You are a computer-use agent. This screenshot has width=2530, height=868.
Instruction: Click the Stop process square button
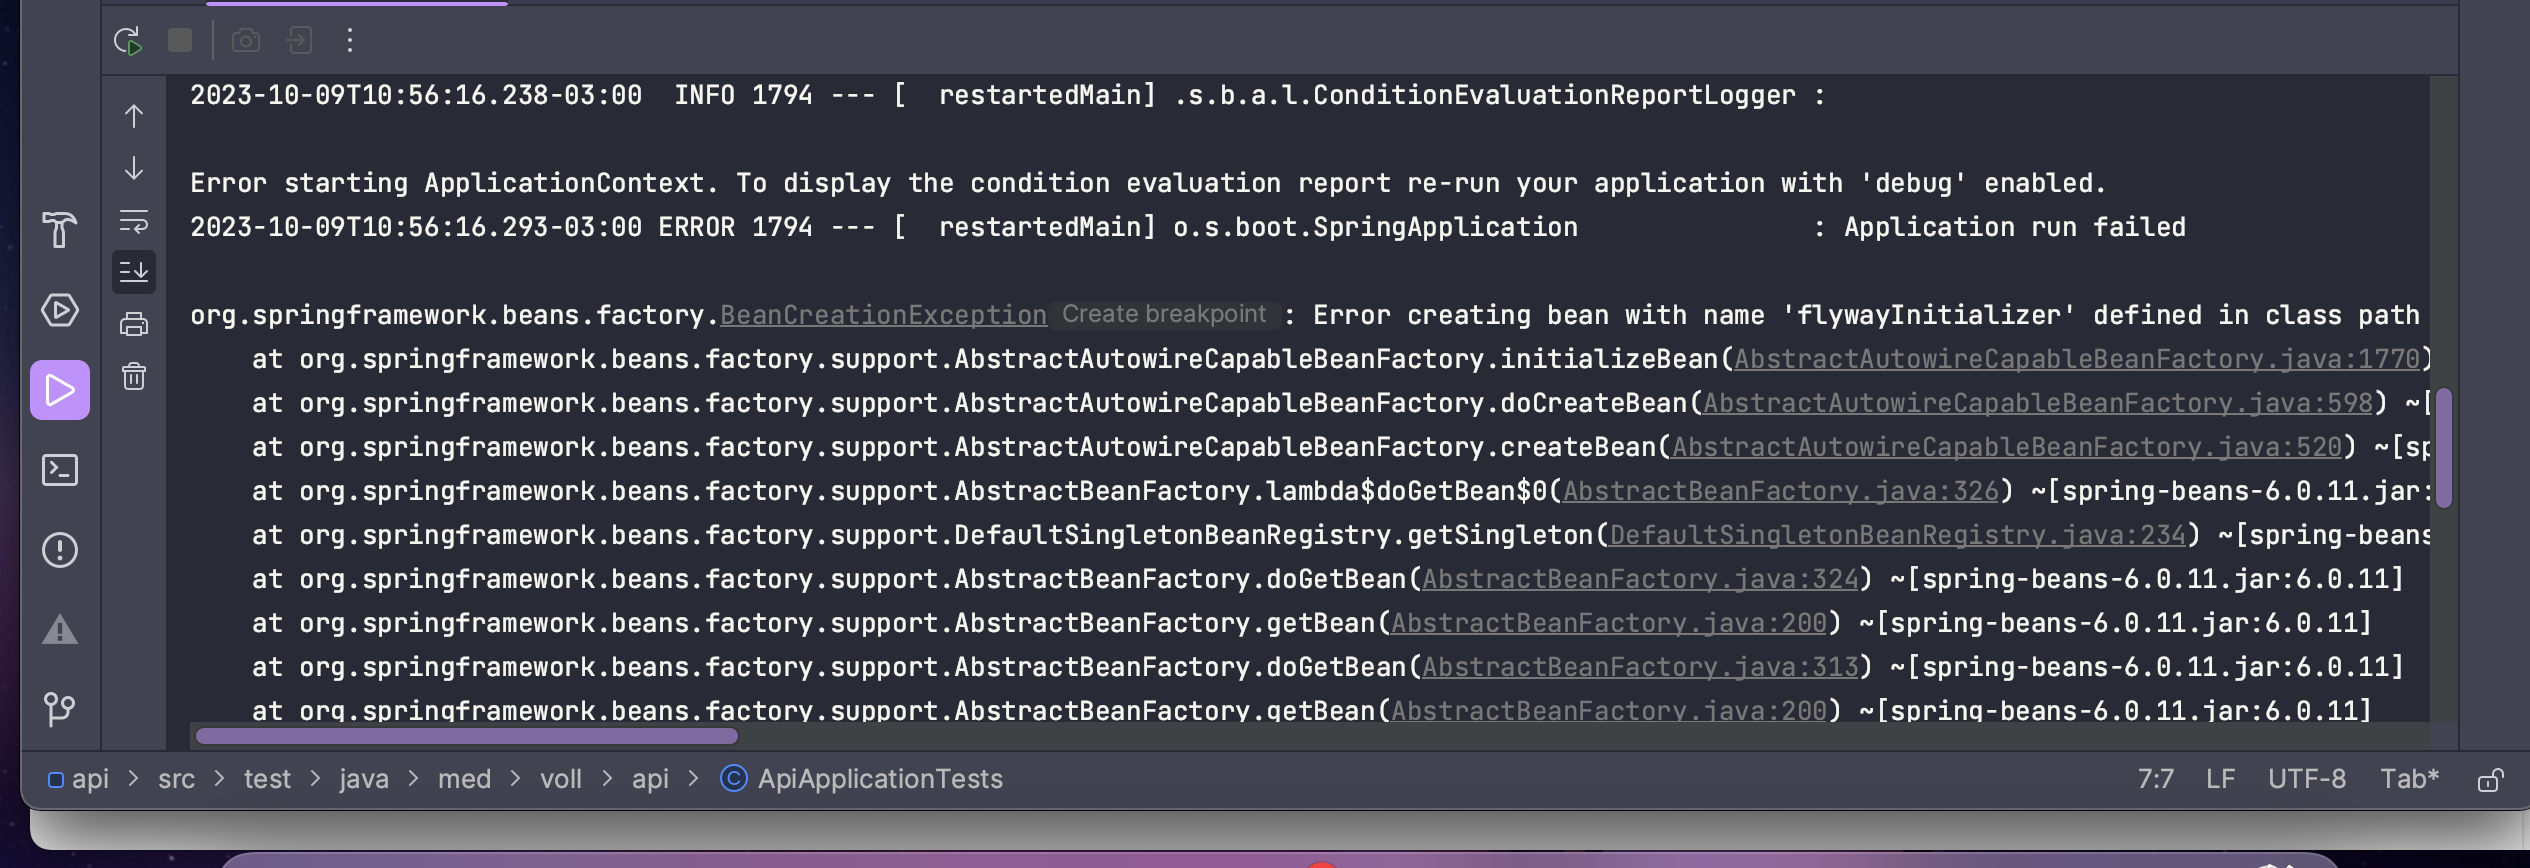click(x=180, y=40)
